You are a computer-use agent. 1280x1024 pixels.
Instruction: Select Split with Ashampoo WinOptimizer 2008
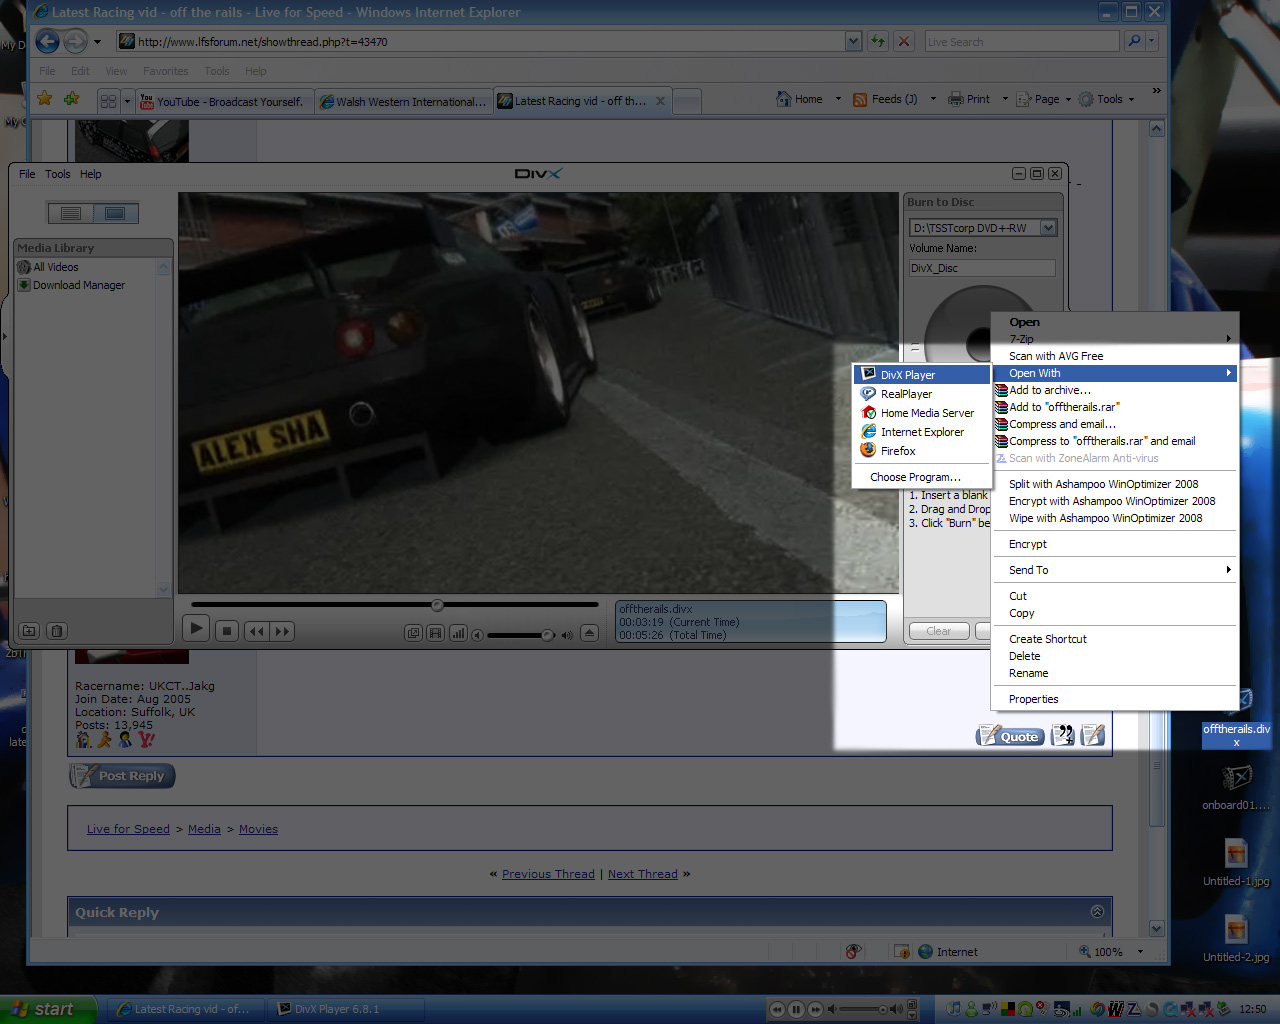point(1114,484)
